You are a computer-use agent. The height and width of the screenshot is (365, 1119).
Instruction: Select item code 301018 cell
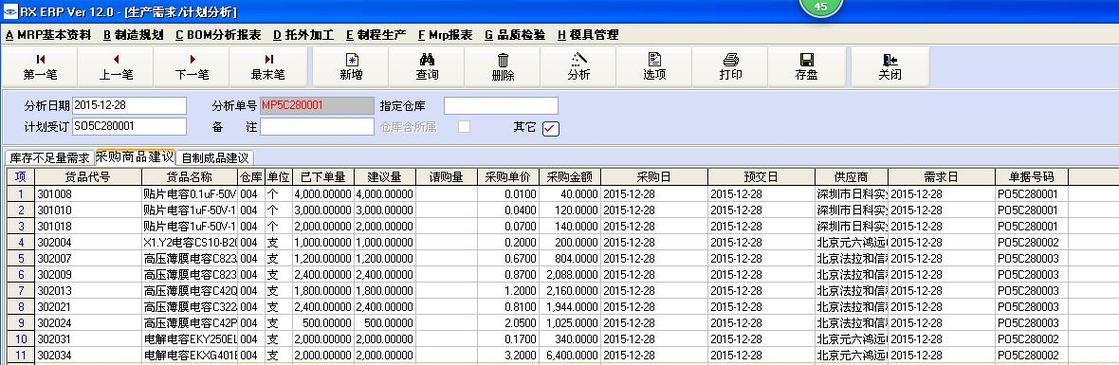88,226
